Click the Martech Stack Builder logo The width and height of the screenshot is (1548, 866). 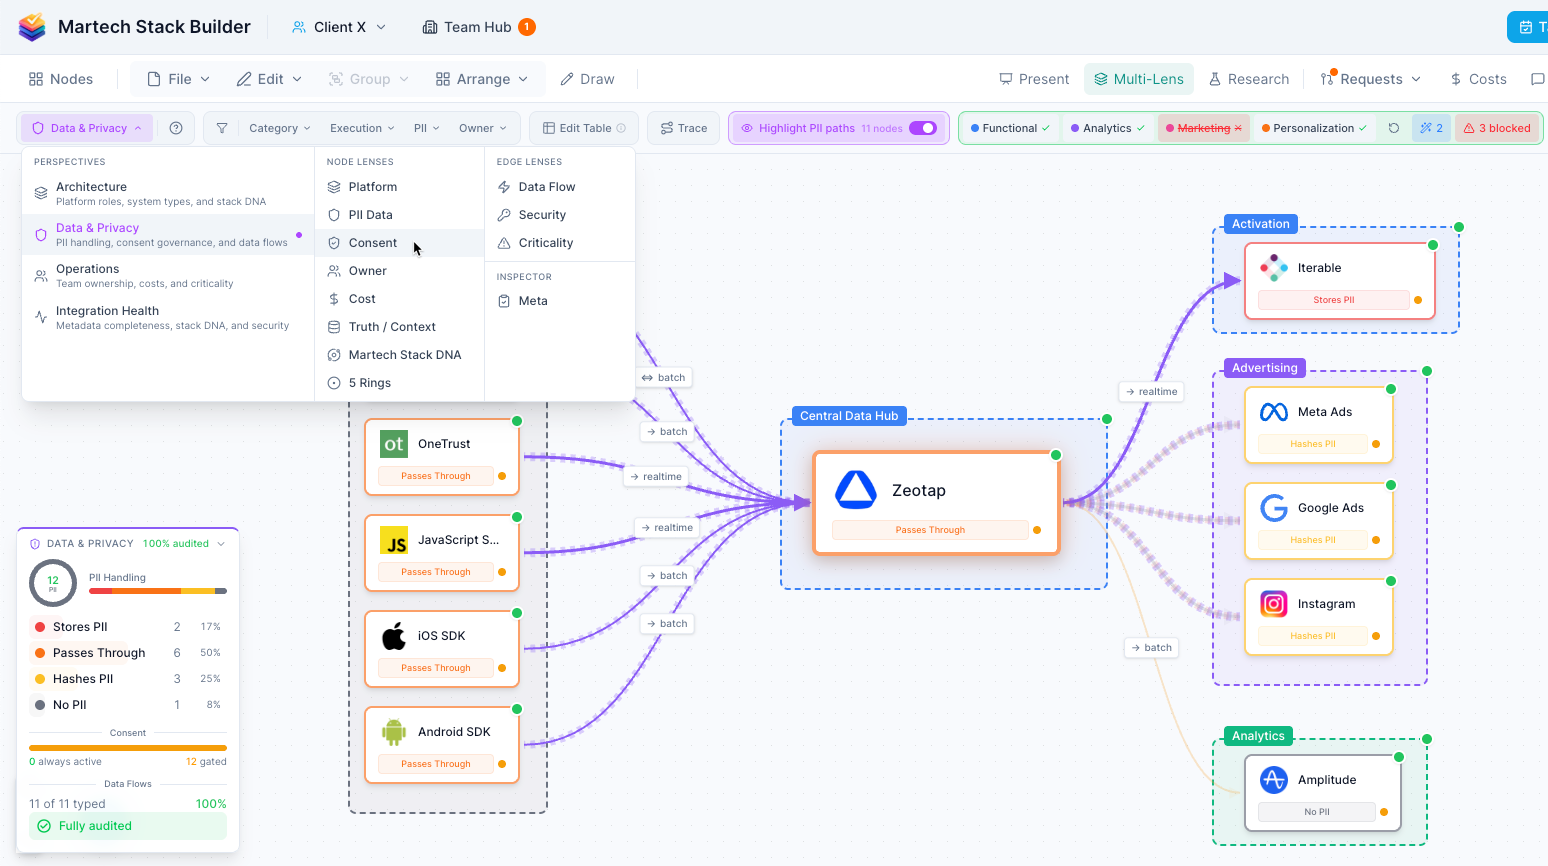[32, 27]
